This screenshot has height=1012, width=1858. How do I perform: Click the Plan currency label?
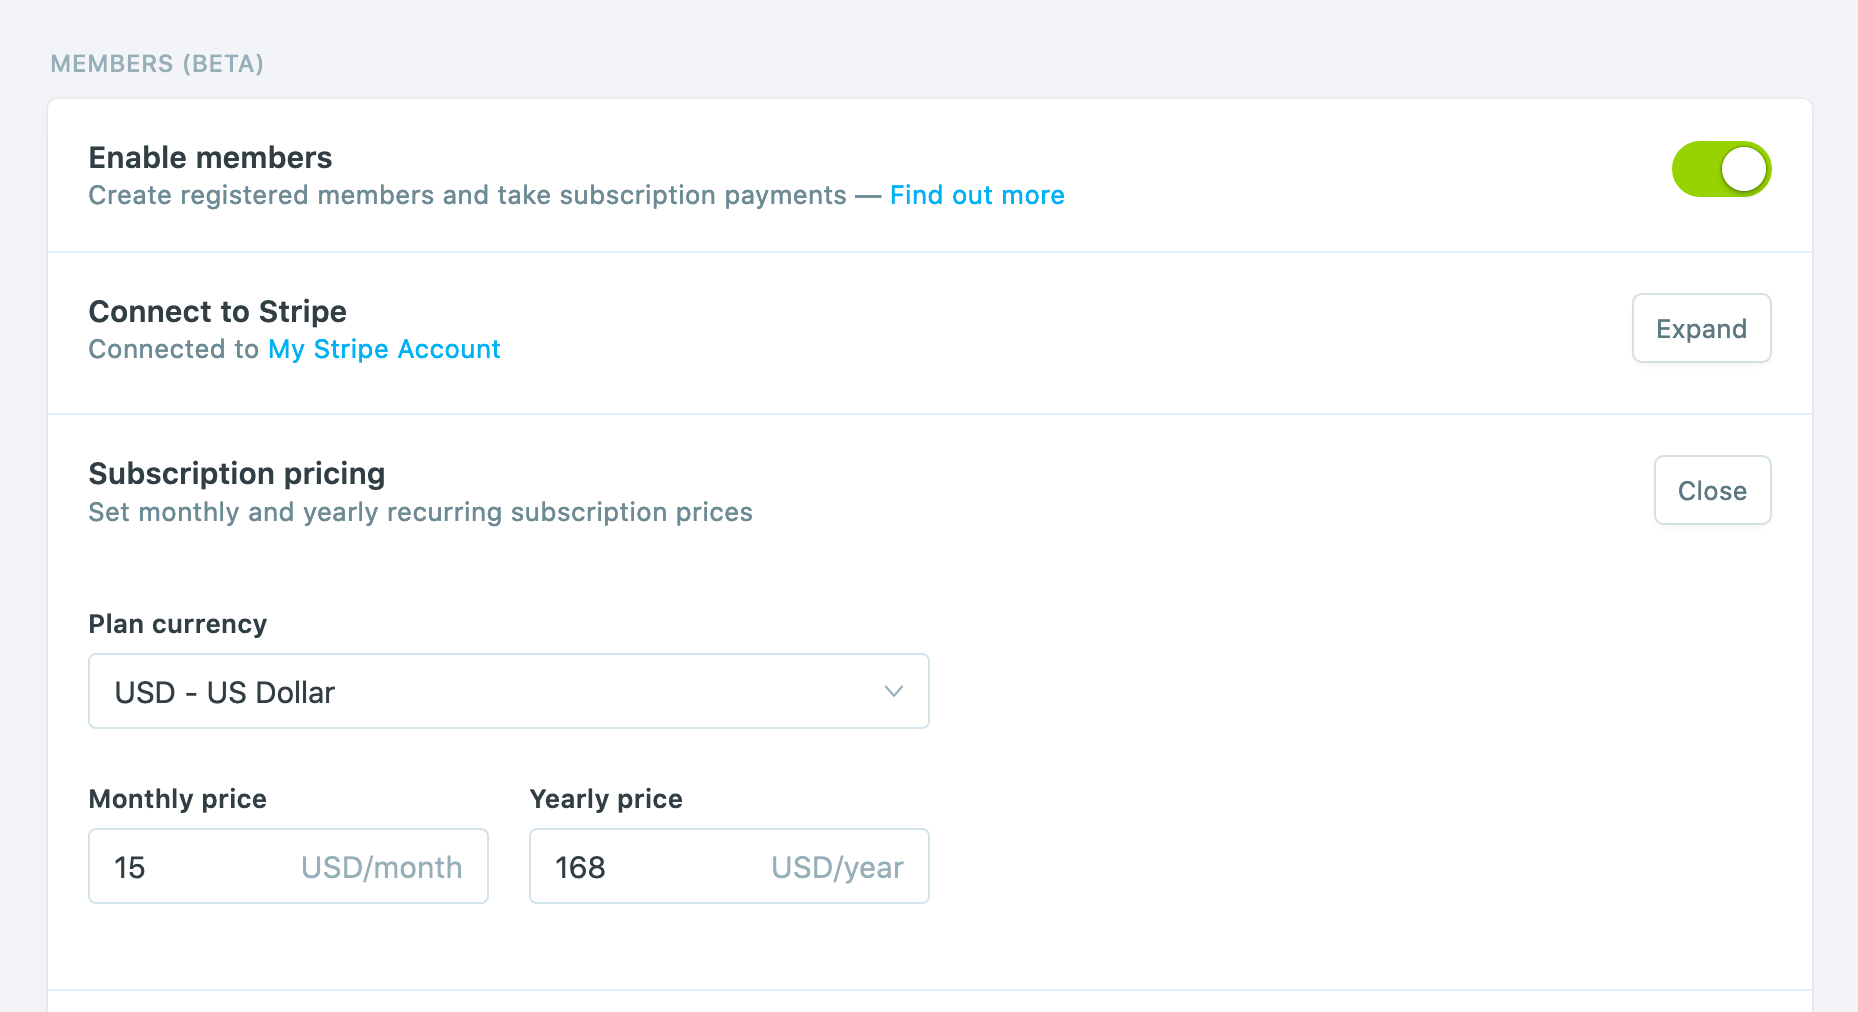177,624
